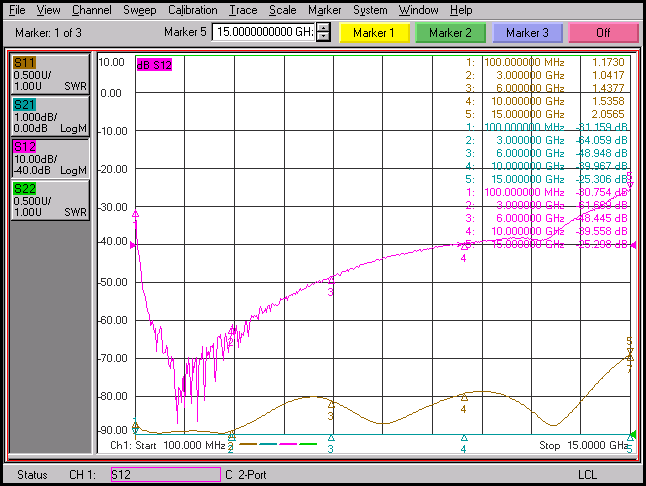Screen dimensions: 646x486
Task: Select the S21 LogM trace status button
Action: (x=49, y=115)
